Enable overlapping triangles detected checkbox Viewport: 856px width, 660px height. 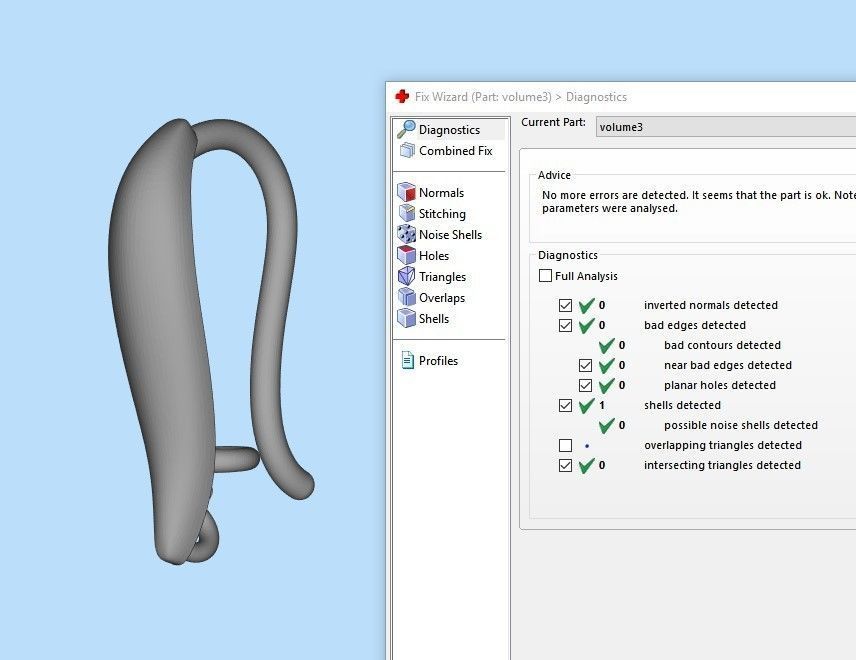coord(566,445)
